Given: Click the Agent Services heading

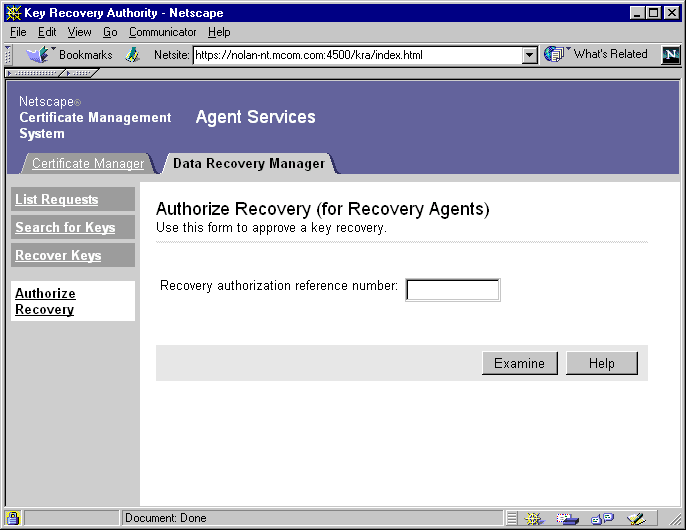Looking at the screenshot, I should (x=256, y=117).
